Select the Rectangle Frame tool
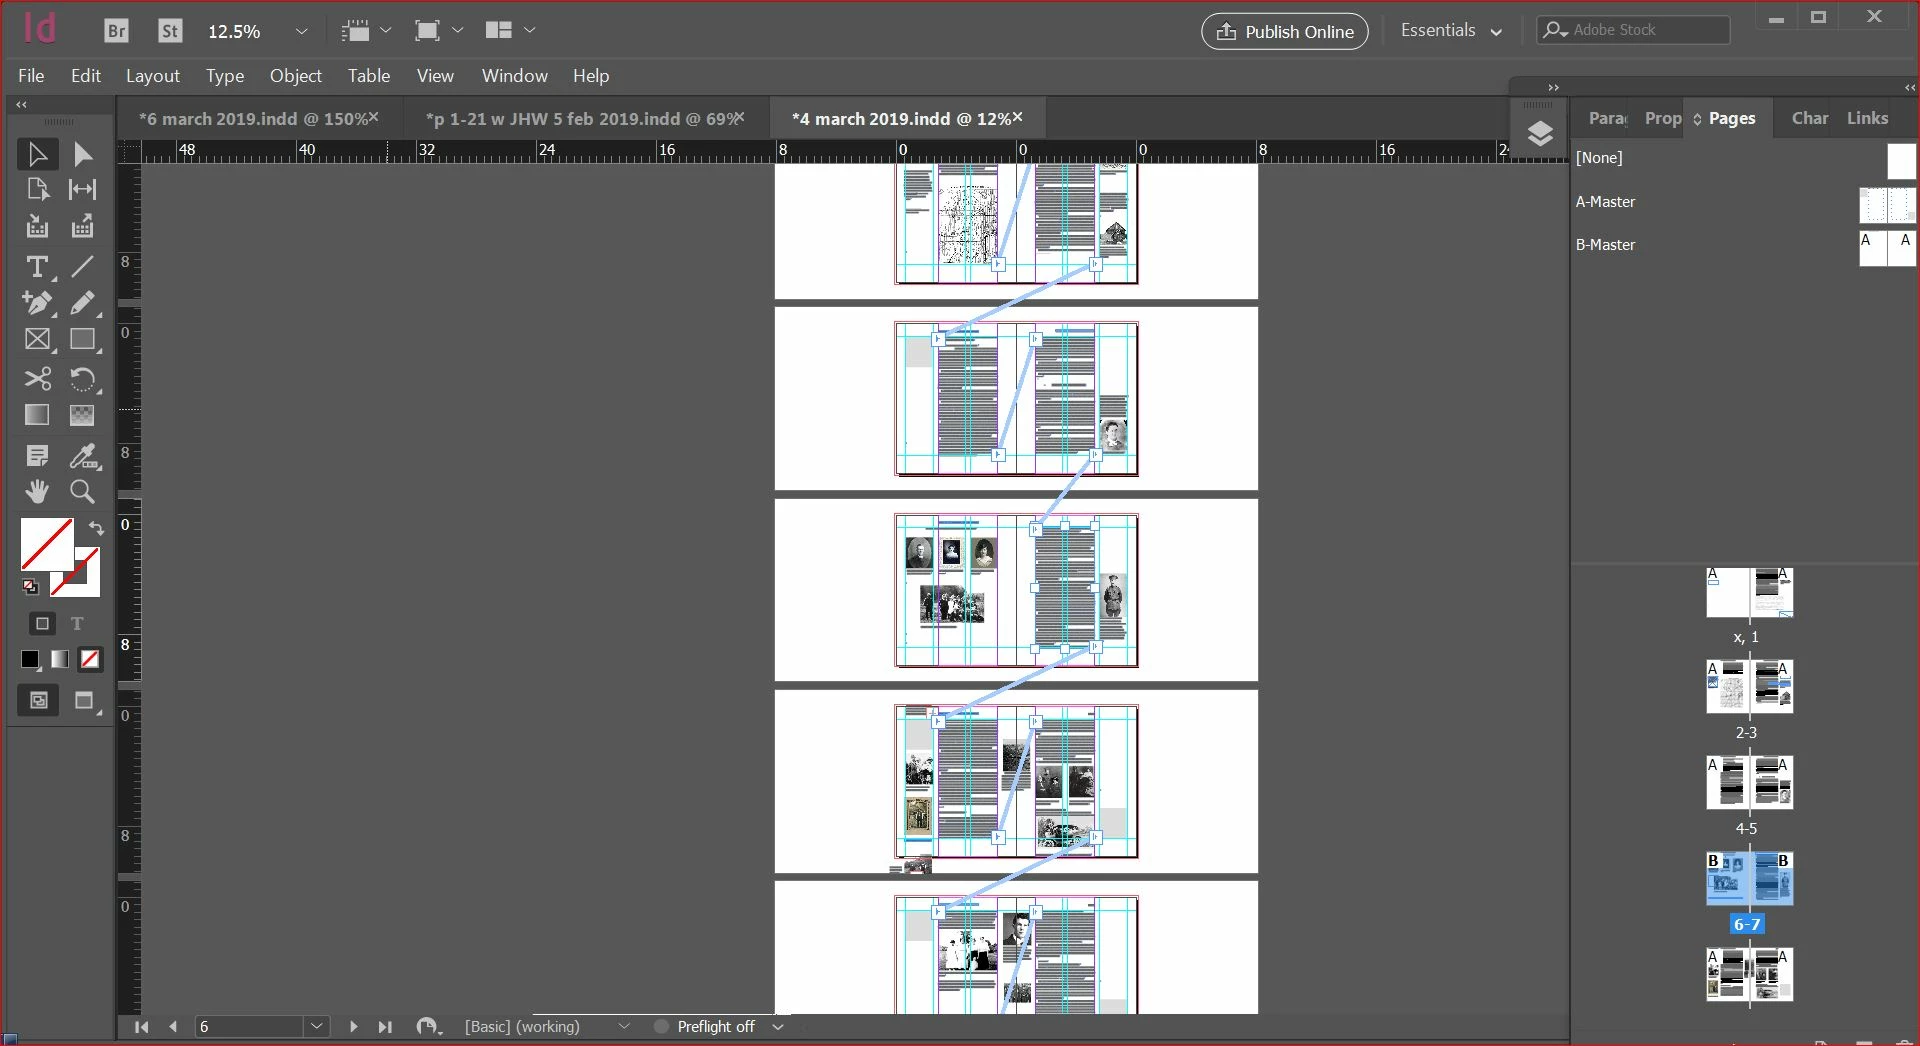 (37, 340)
